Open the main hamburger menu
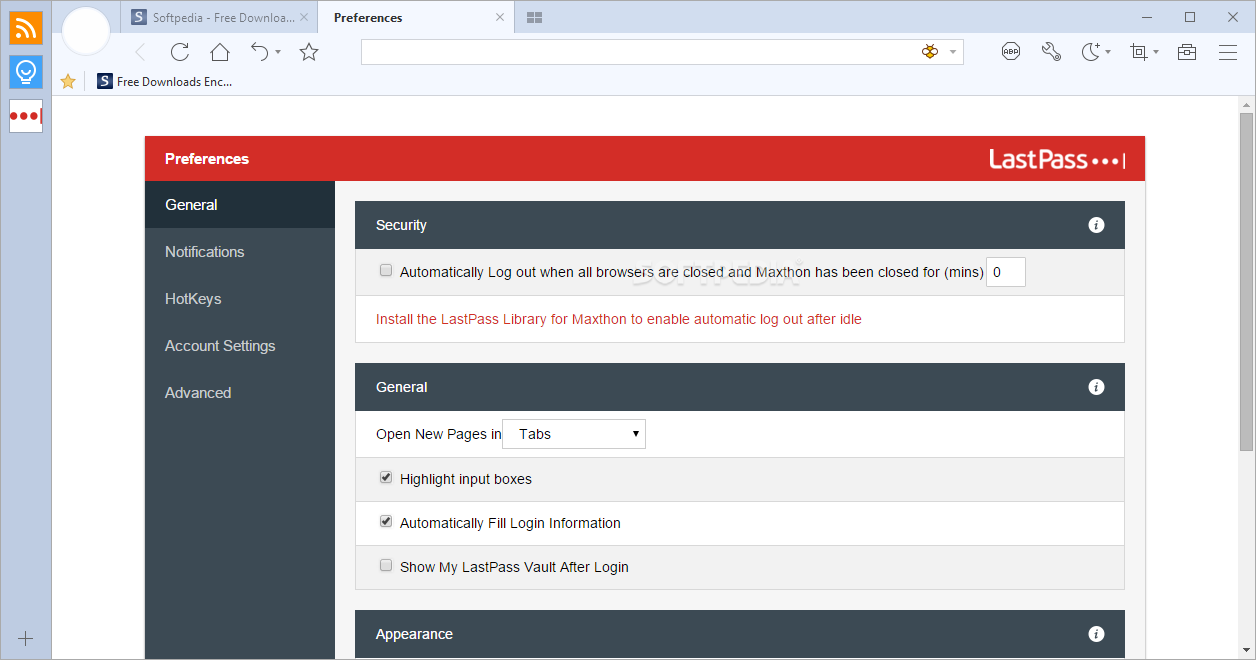 coord(1228,52)
